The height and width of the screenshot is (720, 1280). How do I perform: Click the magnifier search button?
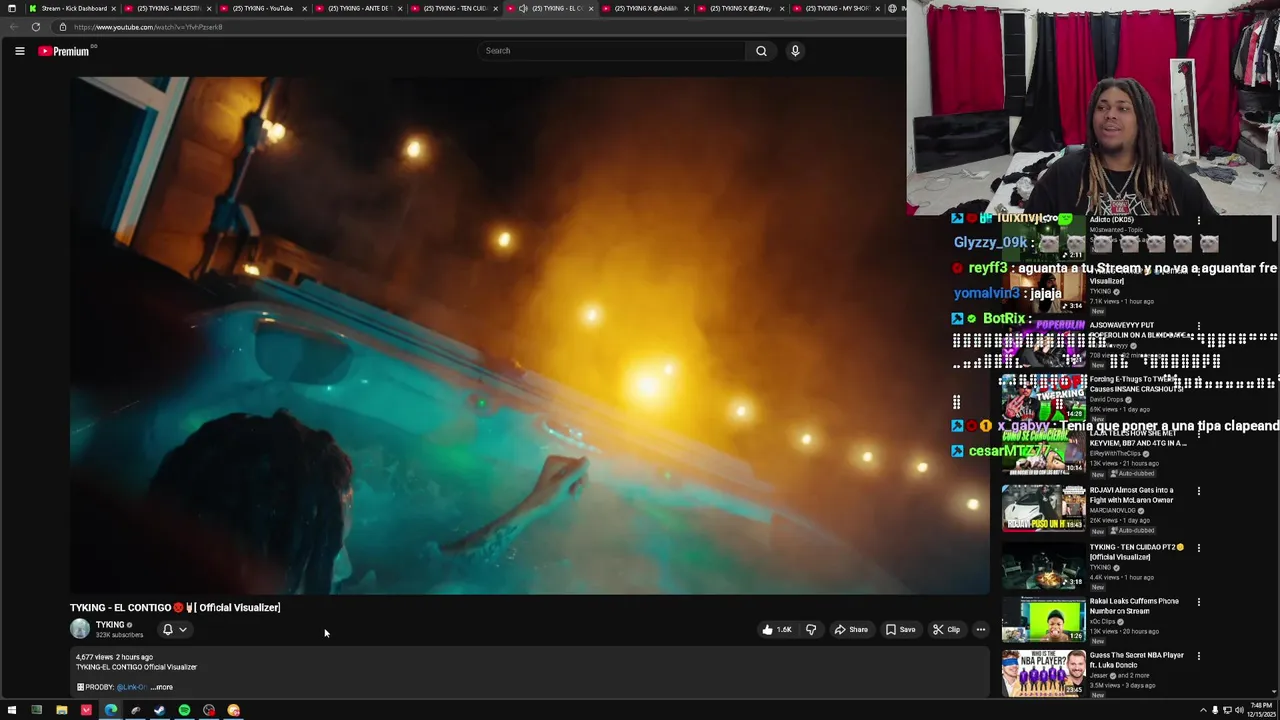761,51
